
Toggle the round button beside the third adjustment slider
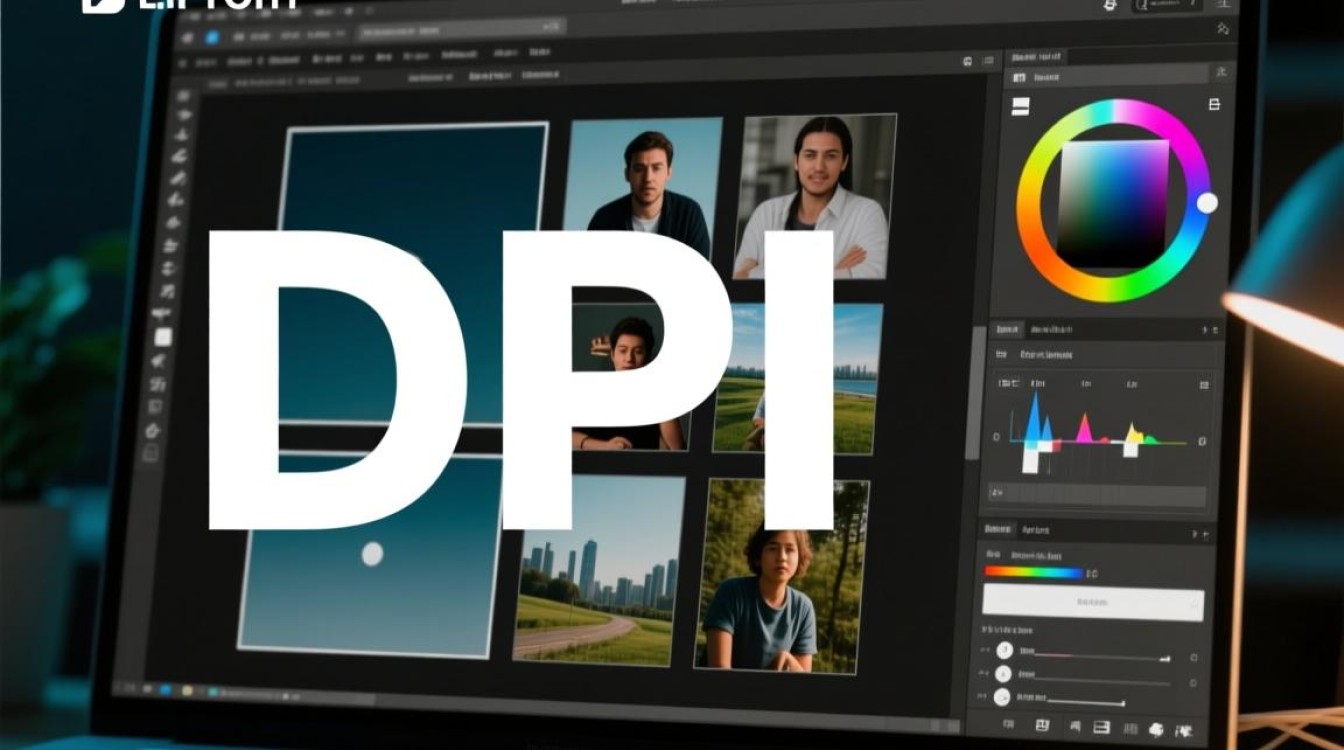coord(1003,699)
